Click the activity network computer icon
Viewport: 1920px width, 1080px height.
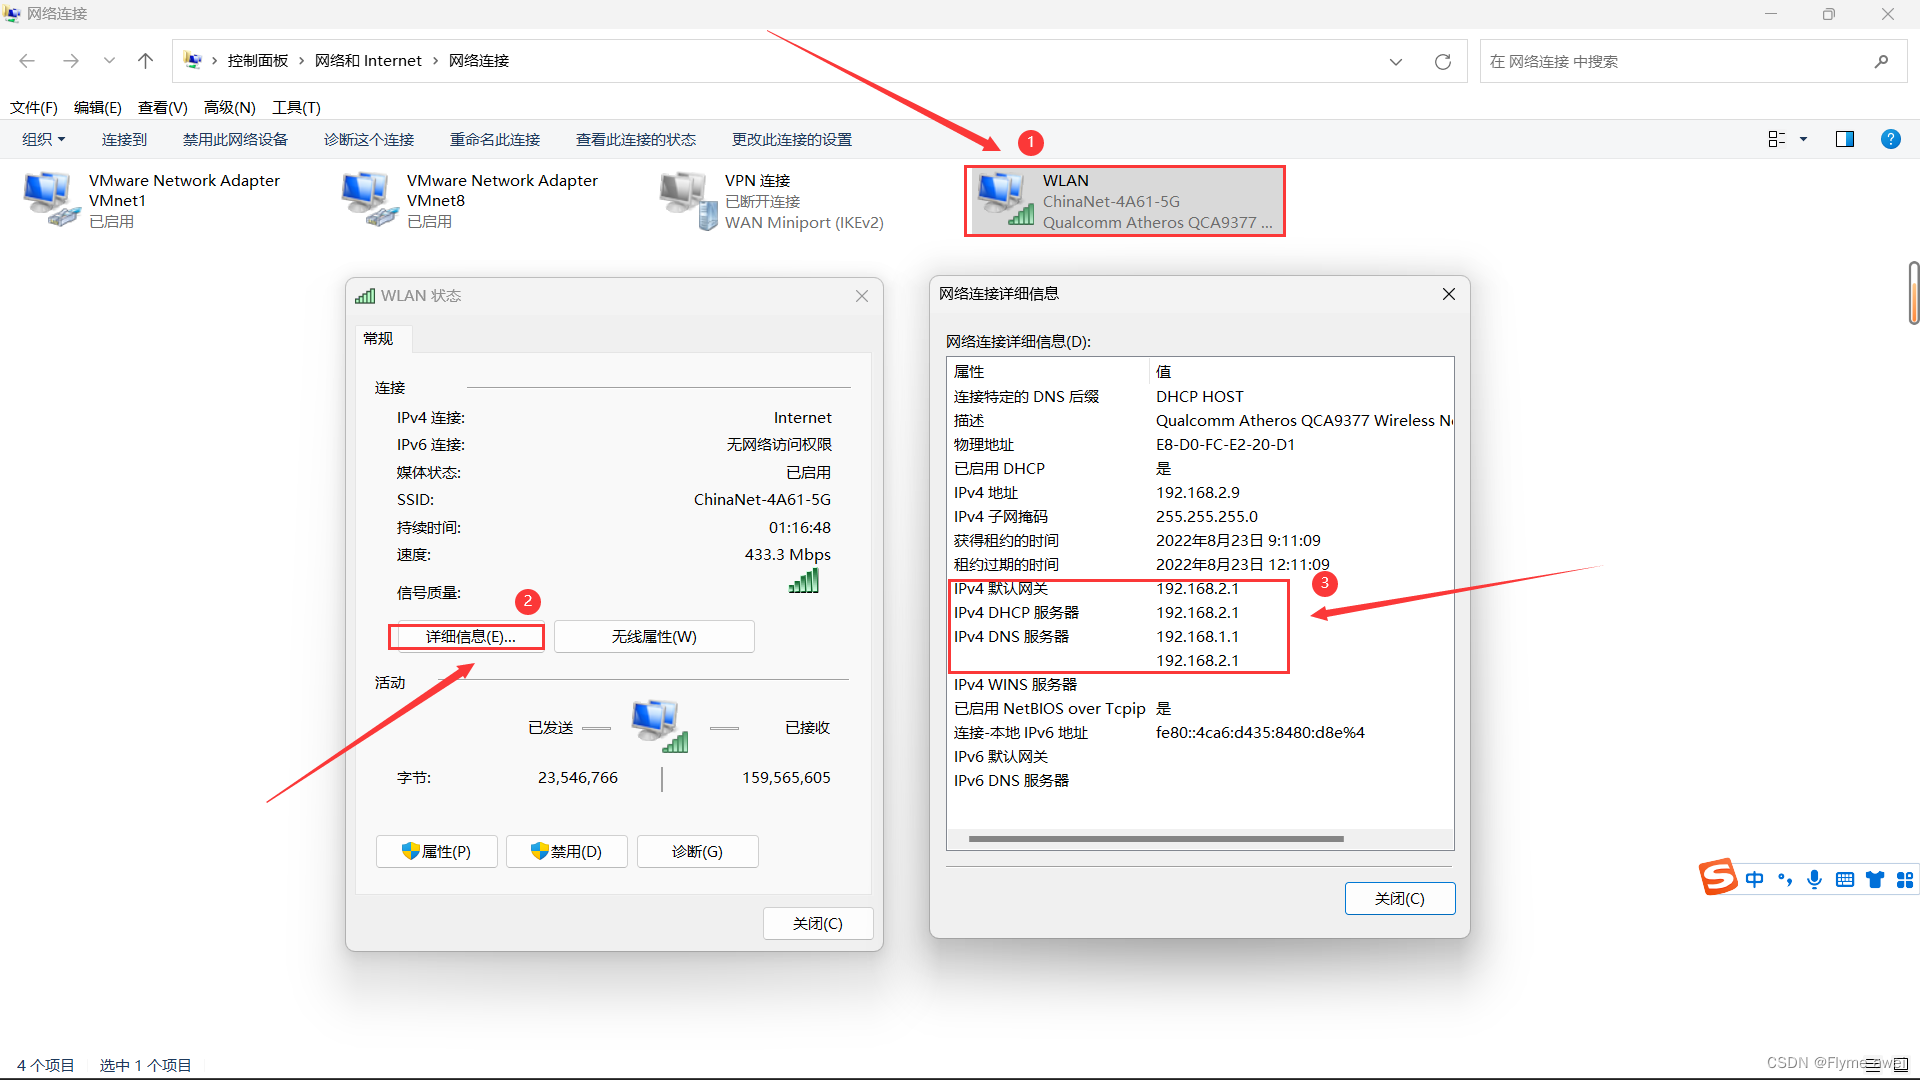coord(660,726)
